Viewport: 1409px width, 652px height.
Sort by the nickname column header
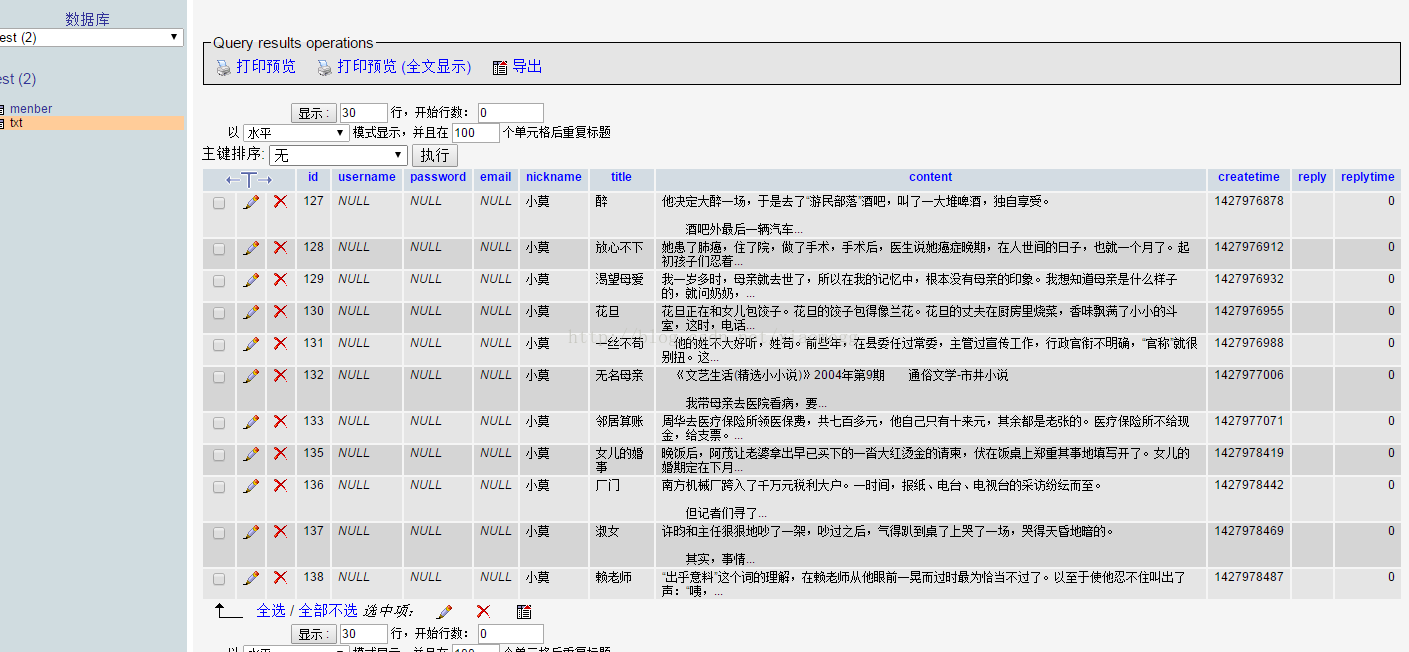554,177
